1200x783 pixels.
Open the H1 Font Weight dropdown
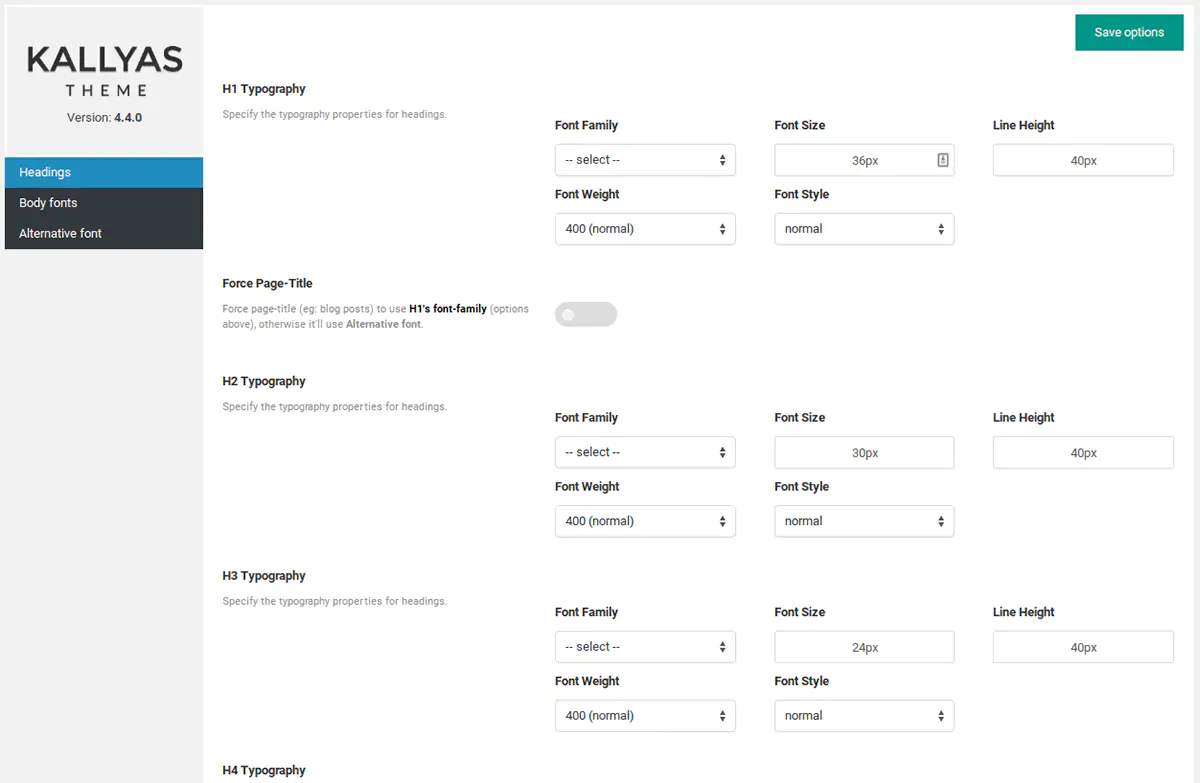pos(645,229)
